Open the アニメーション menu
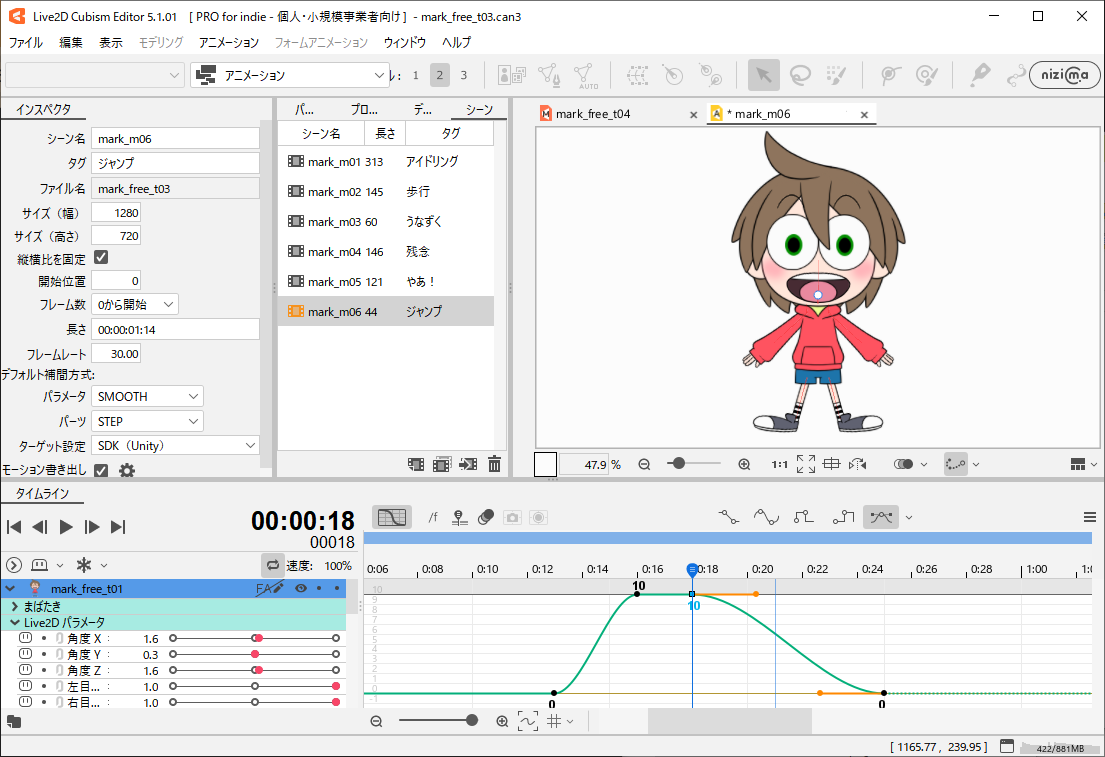Viewport: 1105px width, 757px height. [228, 43]
